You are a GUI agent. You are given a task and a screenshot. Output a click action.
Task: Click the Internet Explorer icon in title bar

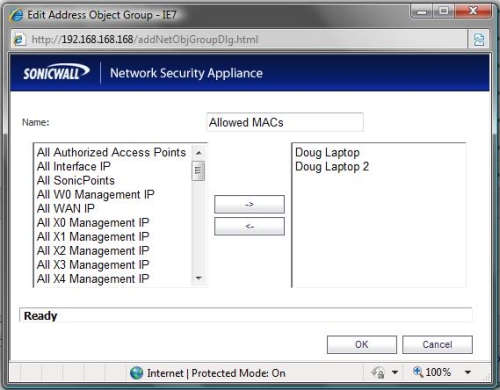click(x=17, y=15)
